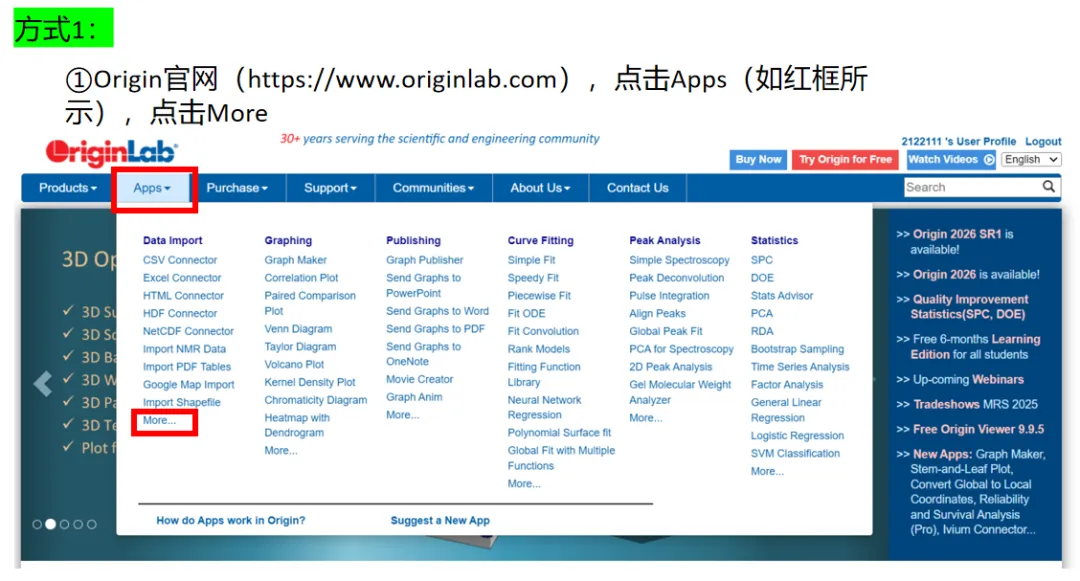Open Neural Network Regression app

coord(544,407)
